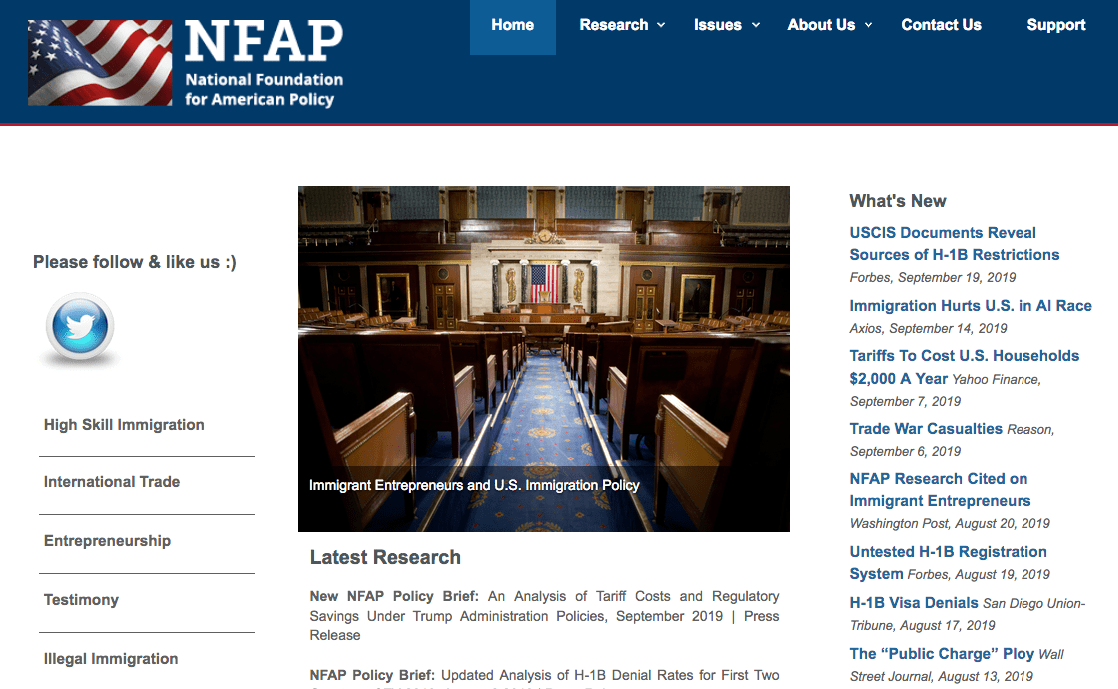Select Entrepreneurship in sidebar

pos(108,541)
